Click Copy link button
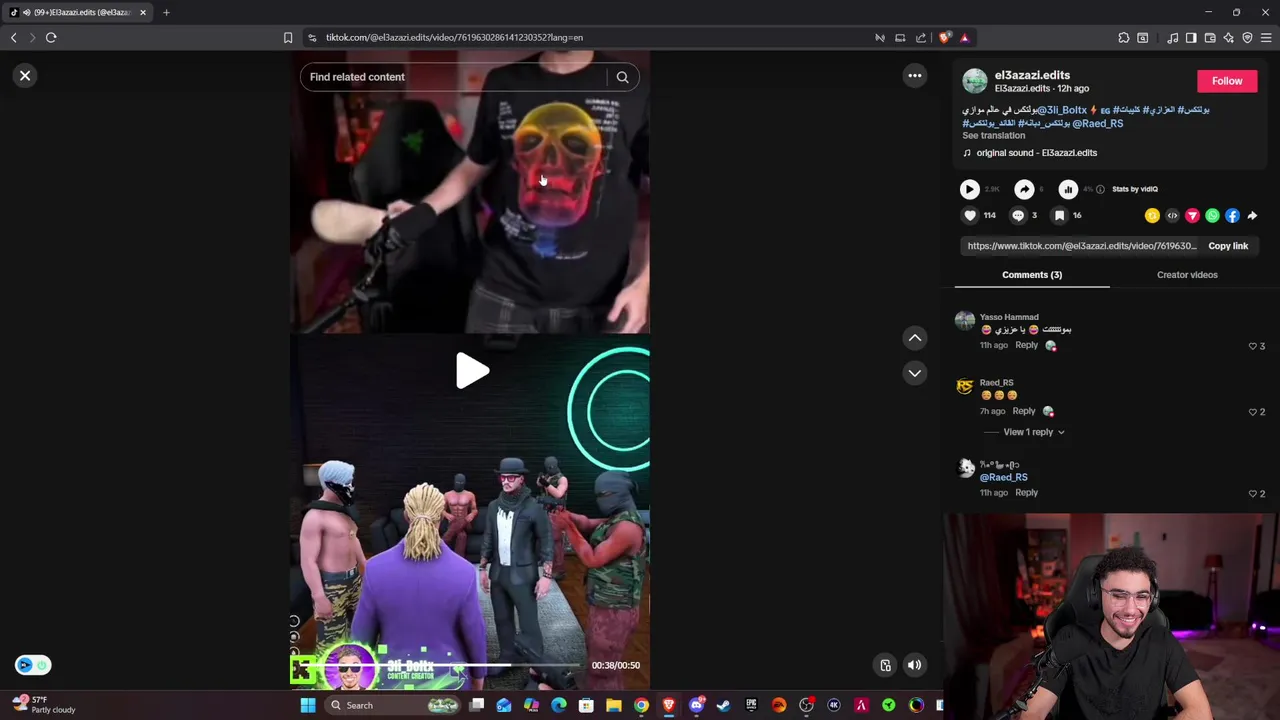Image resolution: width=1280 pixels, height=720 pixels. pos(1228,246)
